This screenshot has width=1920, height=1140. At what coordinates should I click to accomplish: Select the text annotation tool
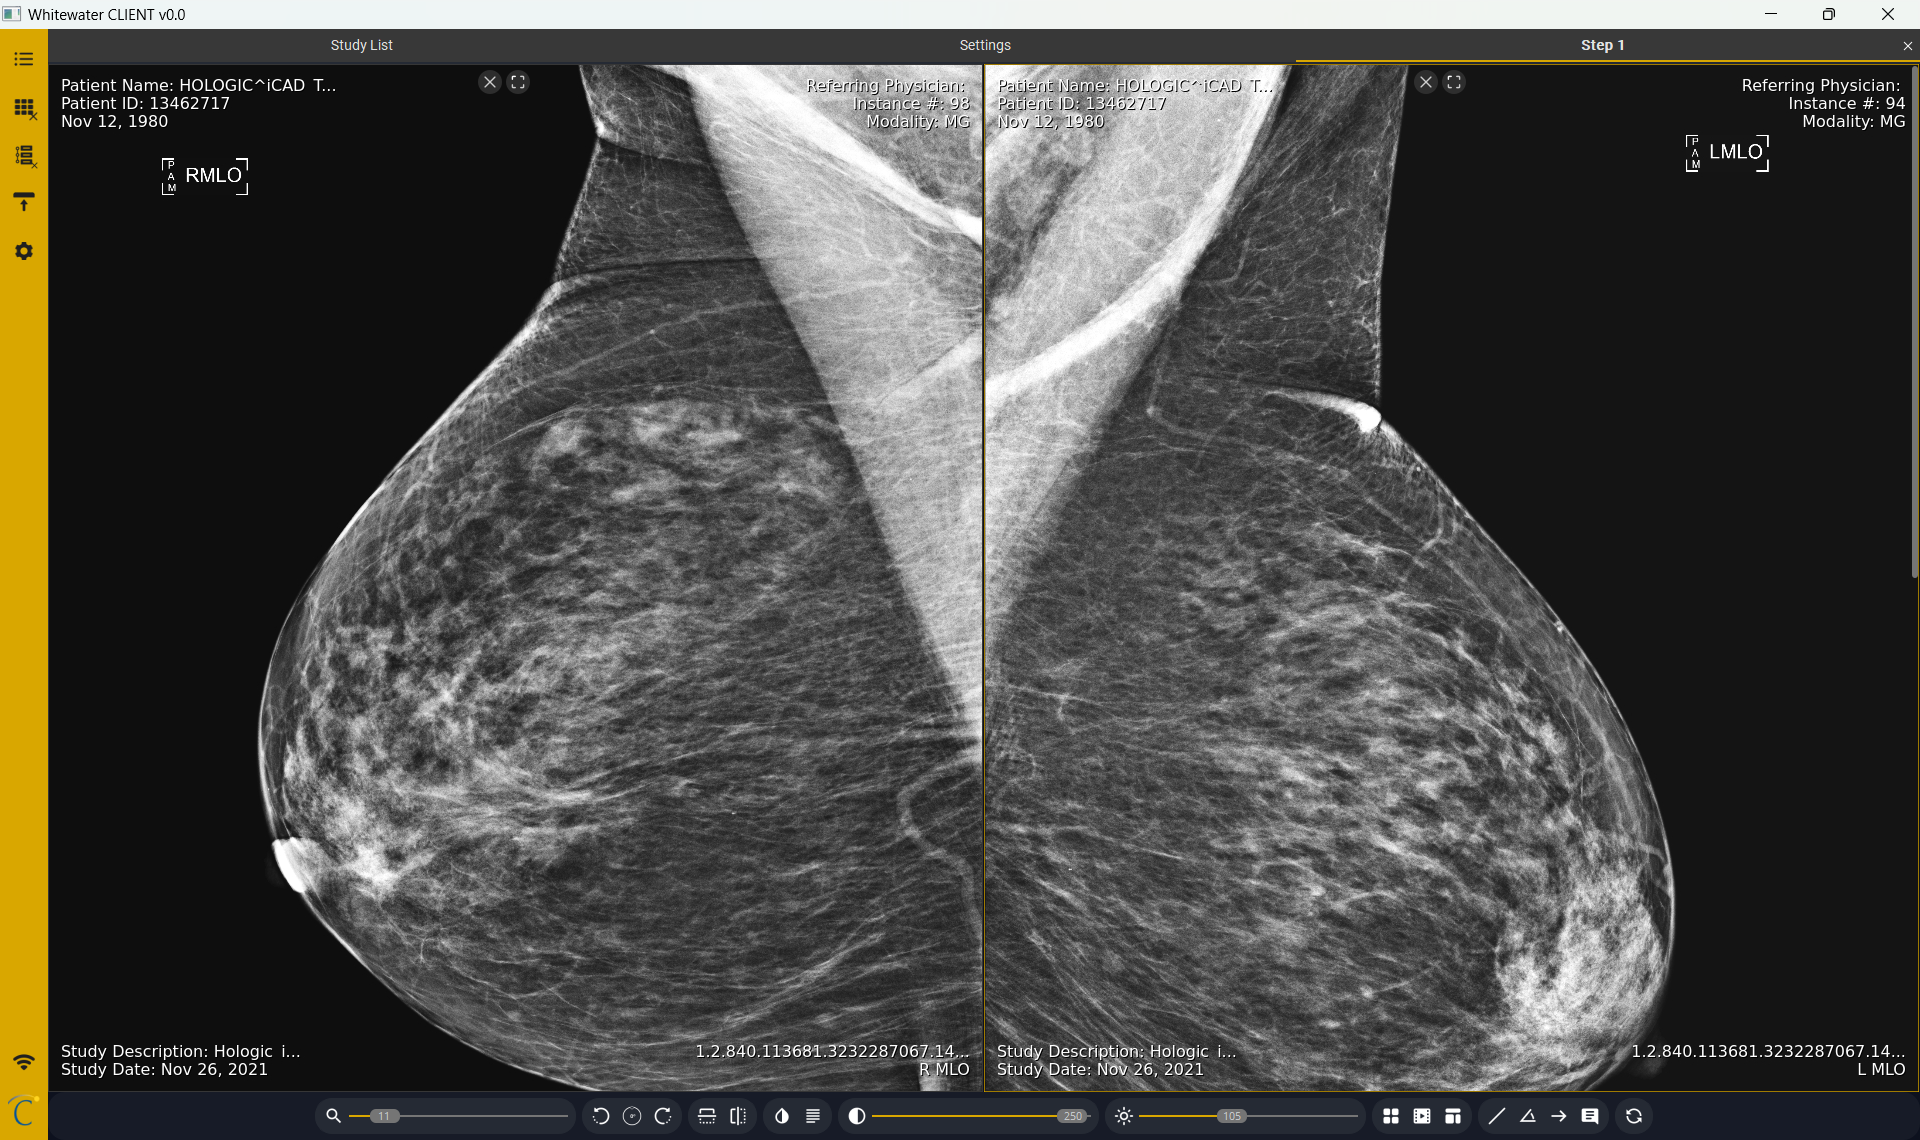(1590, 1116)
